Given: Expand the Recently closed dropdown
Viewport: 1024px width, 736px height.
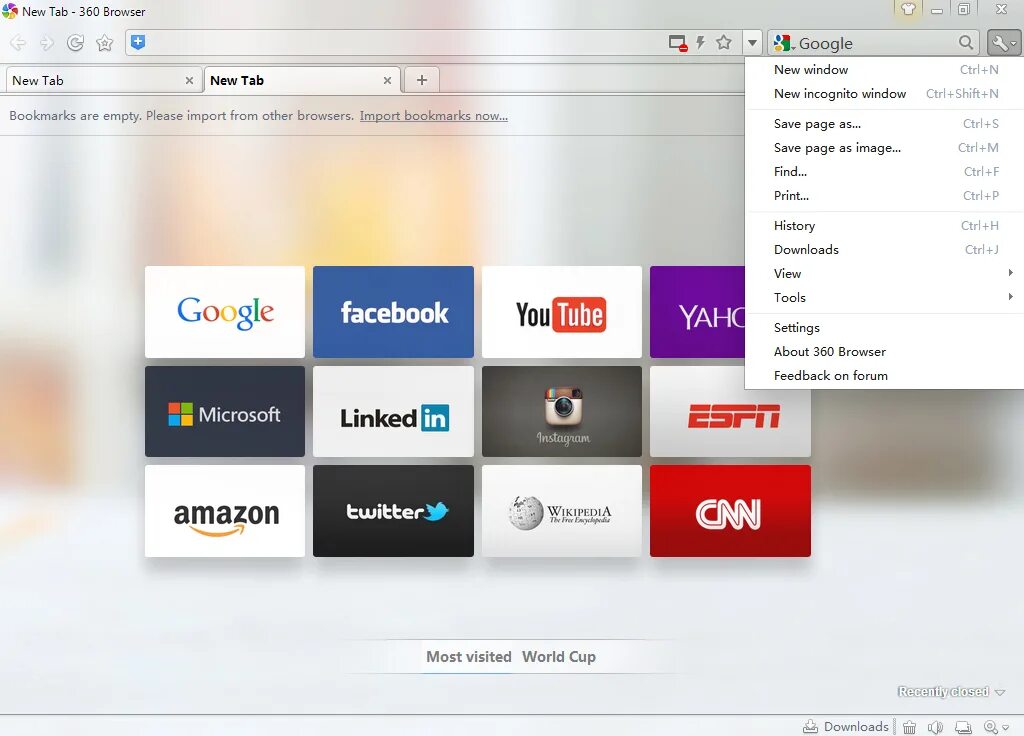Looking at the screenshot, I should click(x=952, y=692).
